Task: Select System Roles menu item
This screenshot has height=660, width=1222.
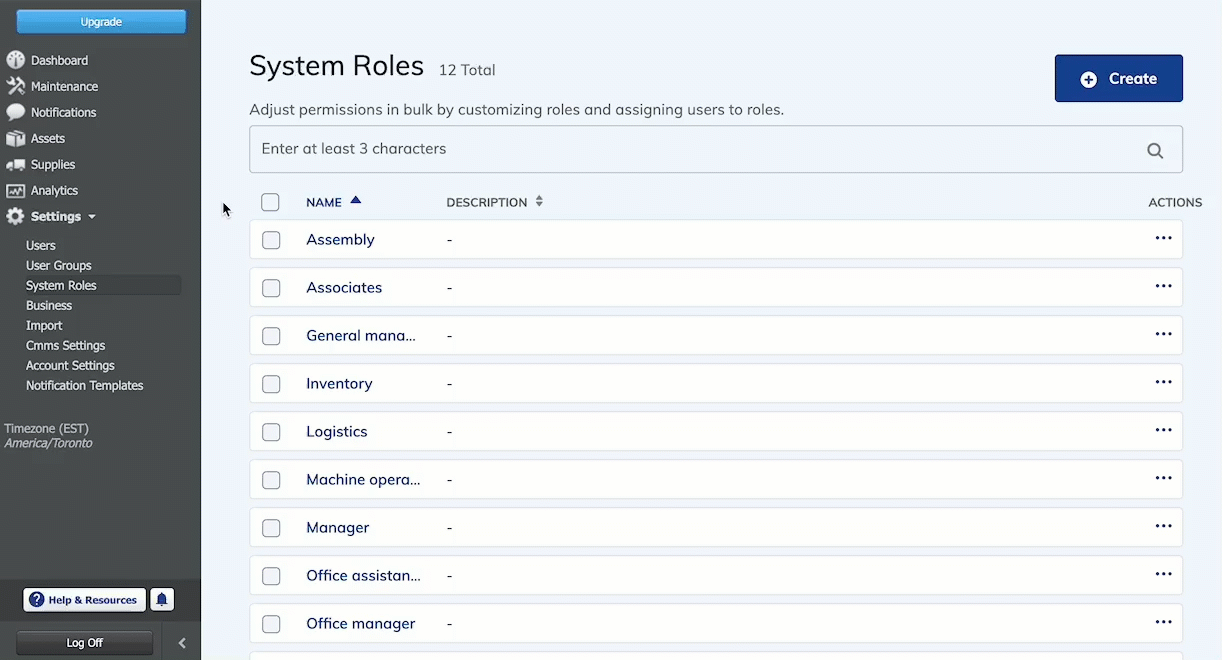Action: [61, 285]
